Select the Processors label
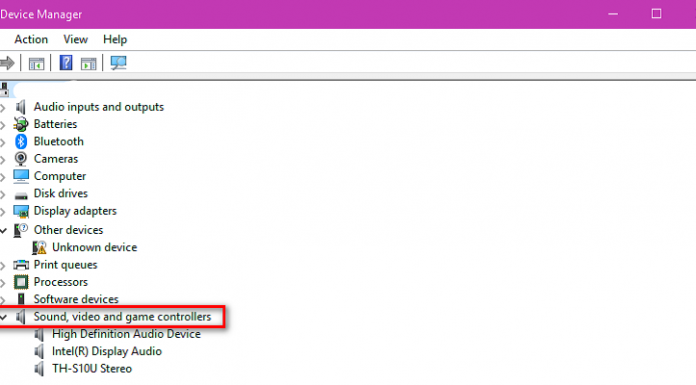 (x=61, y=282)
